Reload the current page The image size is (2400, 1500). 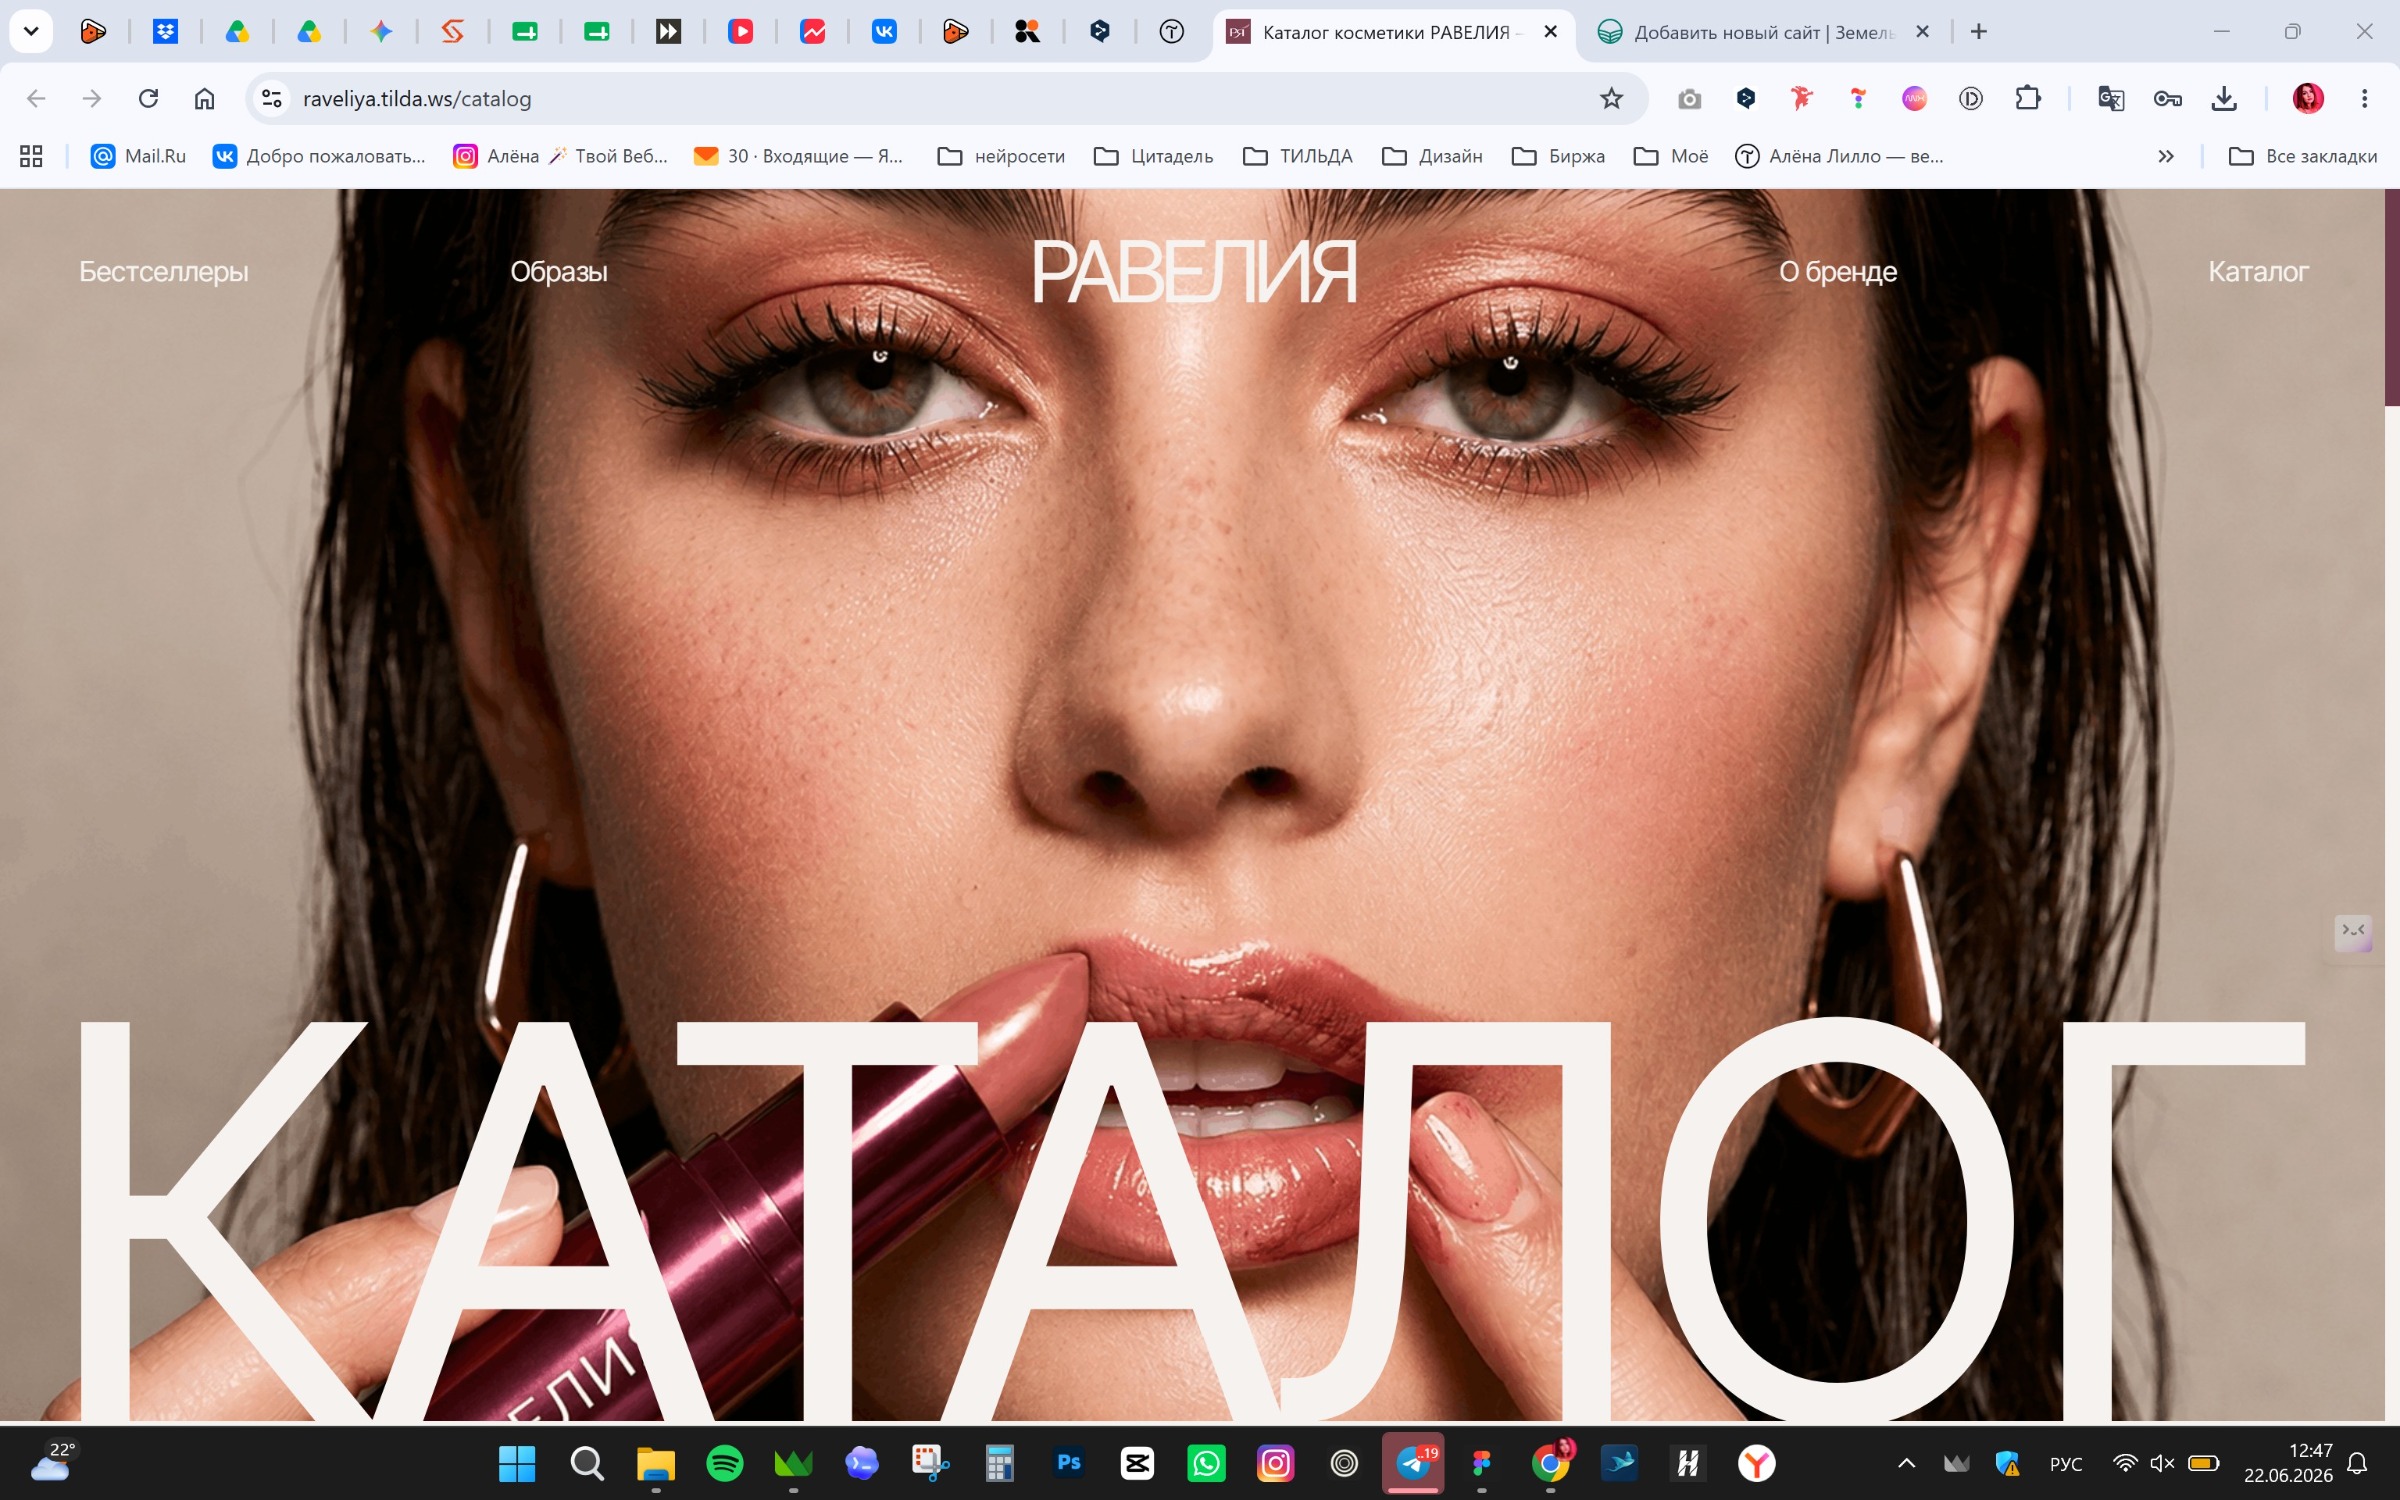tap(148, 98)
